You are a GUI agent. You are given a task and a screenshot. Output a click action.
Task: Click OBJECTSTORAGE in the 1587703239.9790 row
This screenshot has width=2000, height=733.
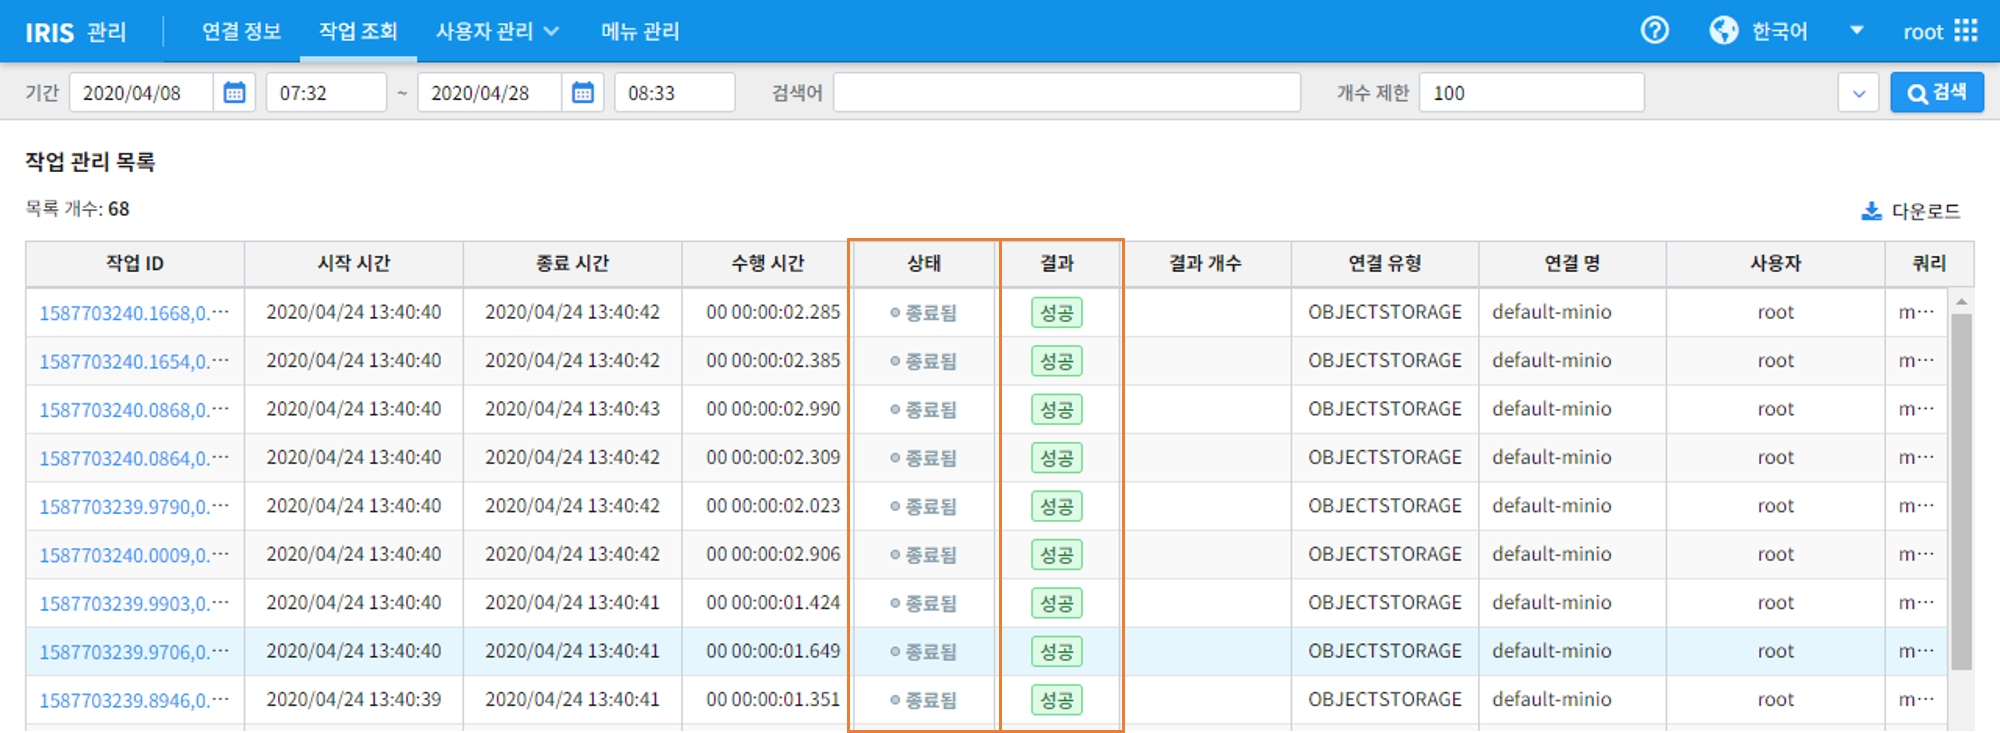pyautogui.click(x=1385, y=506)
